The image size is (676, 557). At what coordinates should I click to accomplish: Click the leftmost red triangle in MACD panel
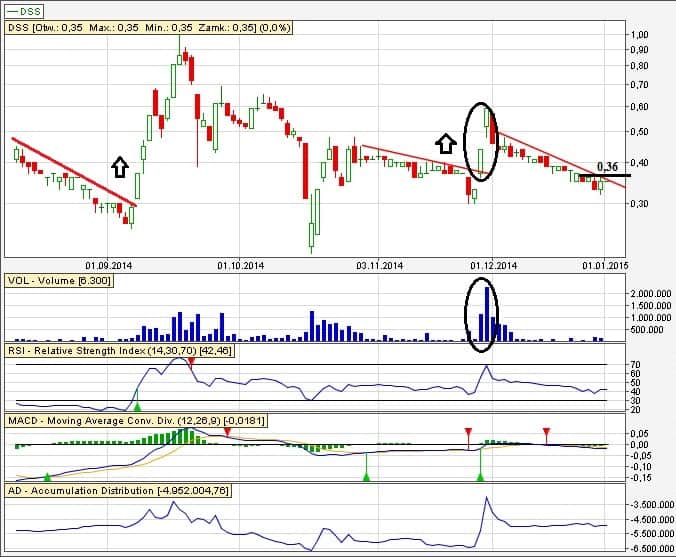click(x=227, y=432)
